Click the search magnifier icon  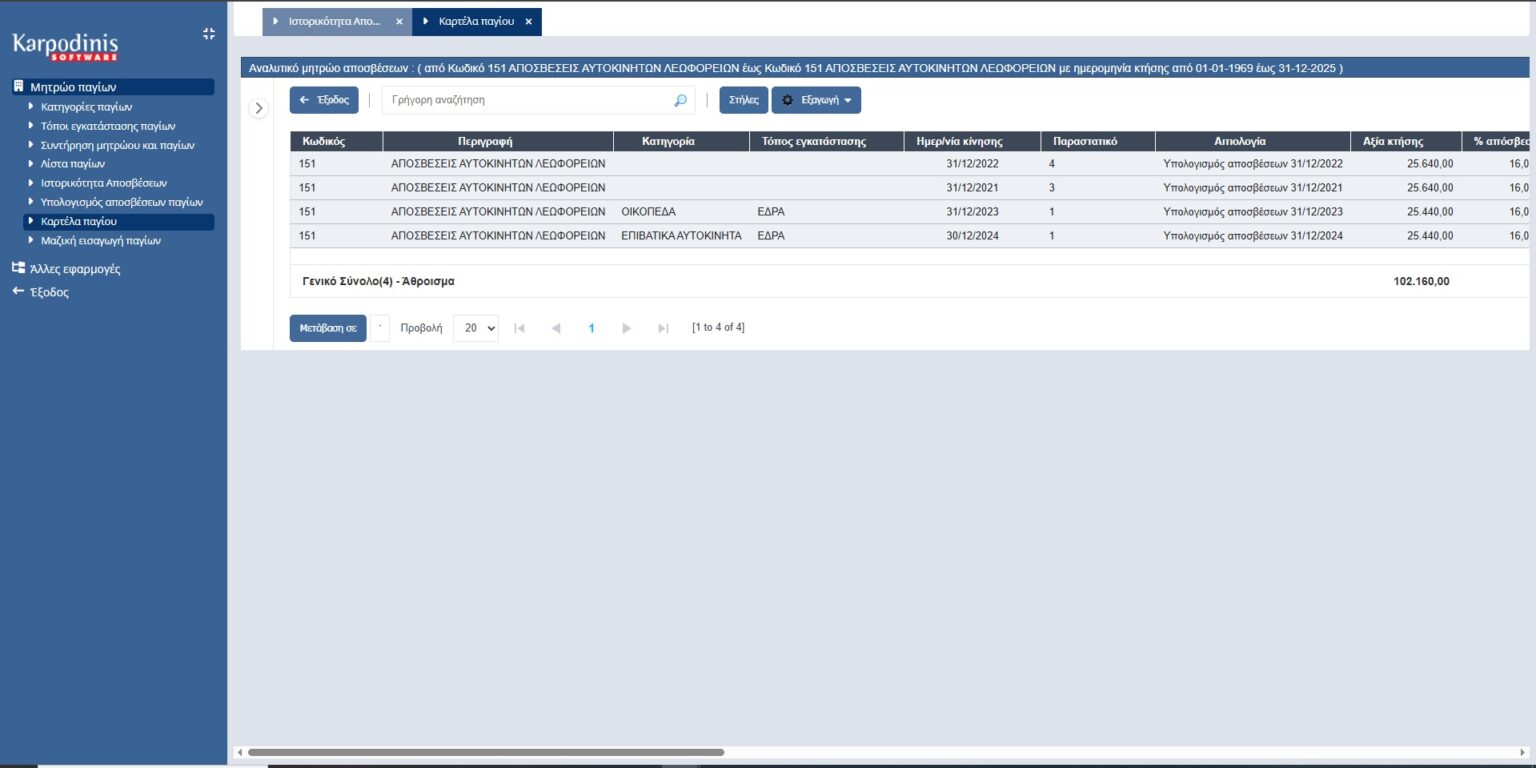(x=680, y=100)
